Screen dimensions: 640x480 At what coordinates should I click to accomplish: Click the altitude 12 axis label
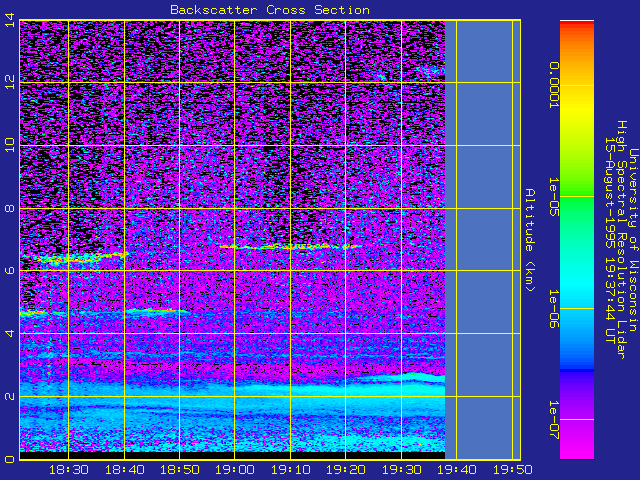pos(9,82)
